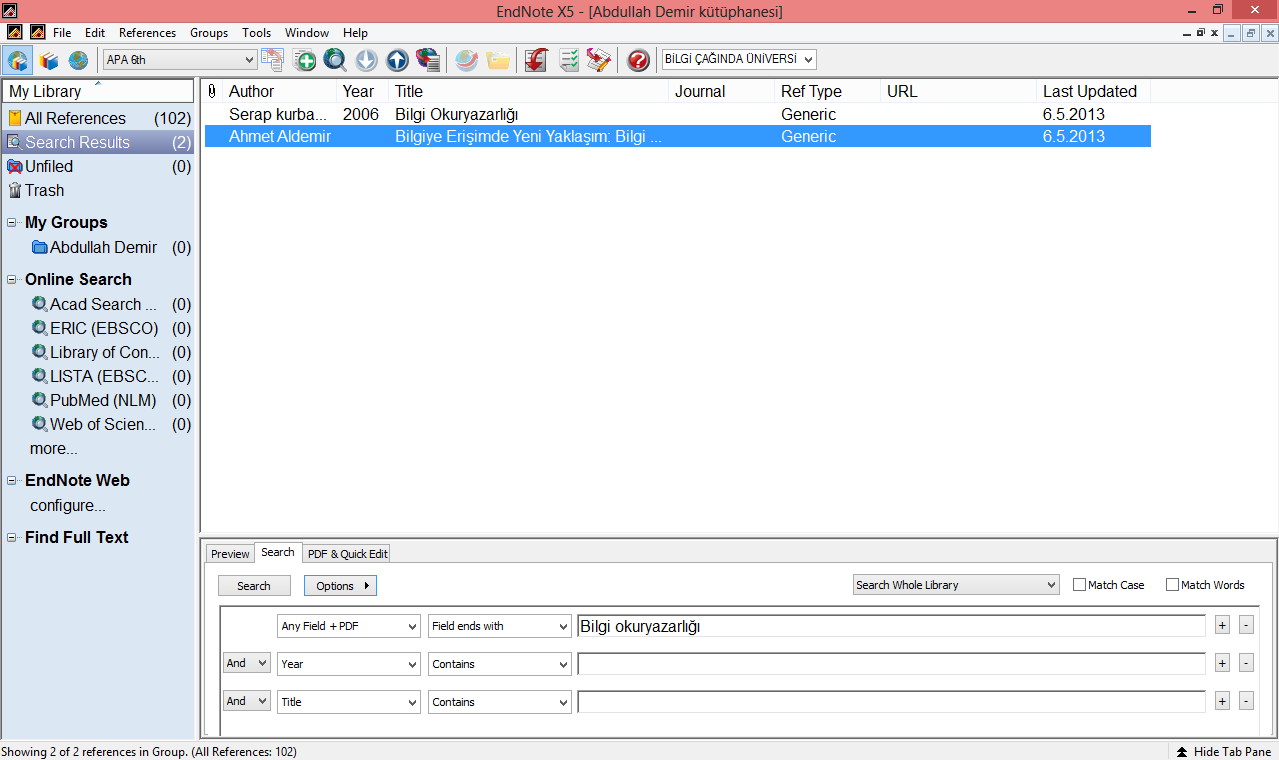Image resolution: width=1279 pixels, height=760 pixels.
Task: Enable the Match Case checkbox
Action: [x=1079, y=585]
